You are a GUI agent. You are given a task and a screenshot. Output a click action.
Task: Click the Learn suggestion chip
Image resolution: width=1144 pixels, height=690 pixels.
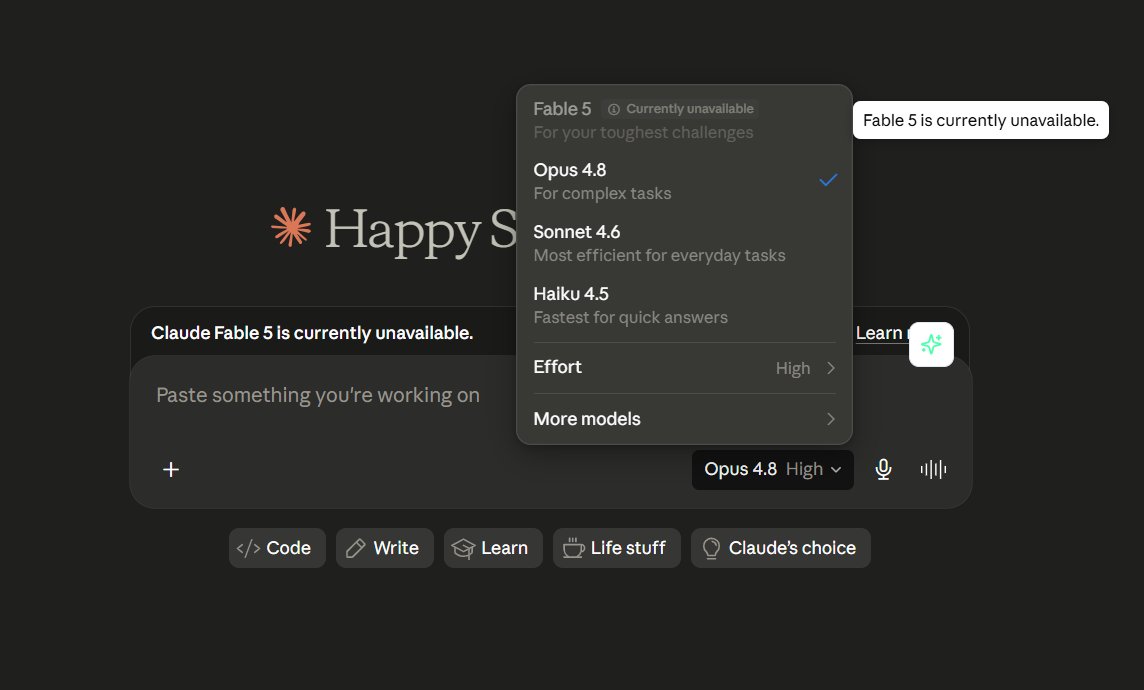(493, 548)
